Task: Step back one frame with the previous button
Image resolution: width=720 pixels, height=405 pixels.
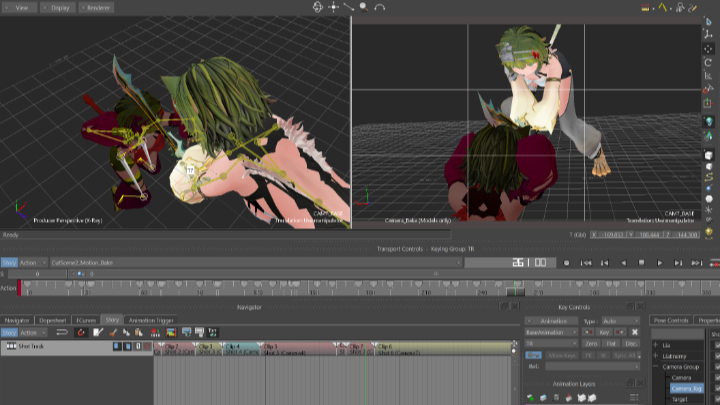Action: (605, 263)
